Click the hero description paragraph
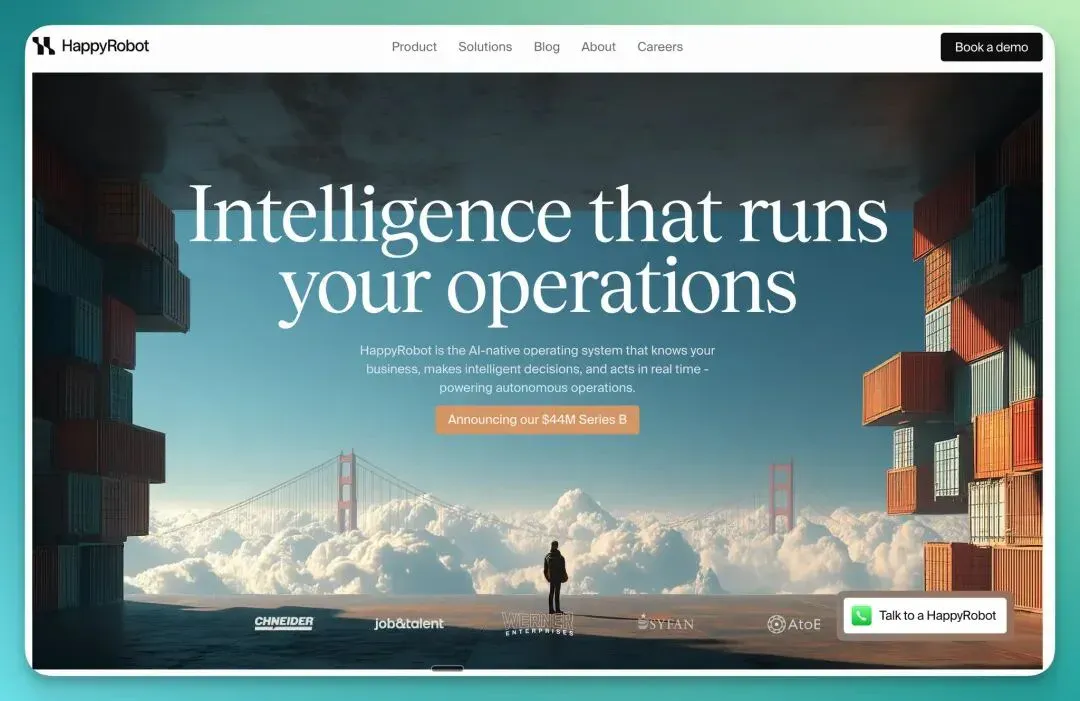 click(x=537, y=369)
